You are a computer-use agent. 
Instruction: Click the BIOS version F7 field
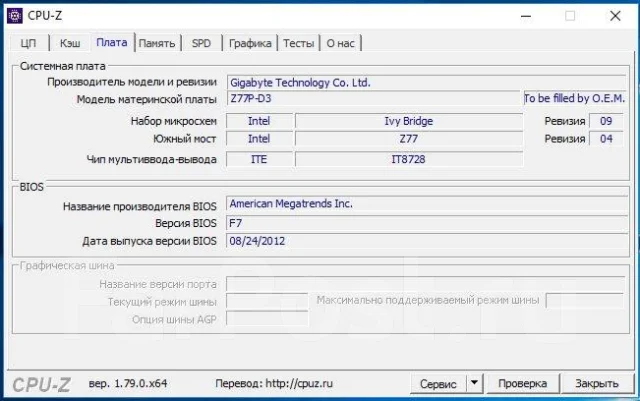pyautogui.click(x=427, y=223)
